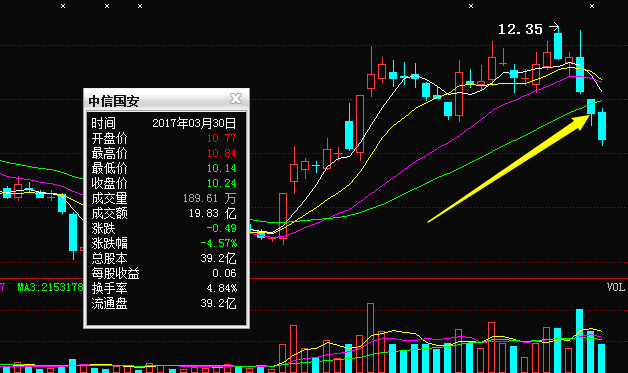Click the 收盘价 10.24 row

(x=163, y=183)
